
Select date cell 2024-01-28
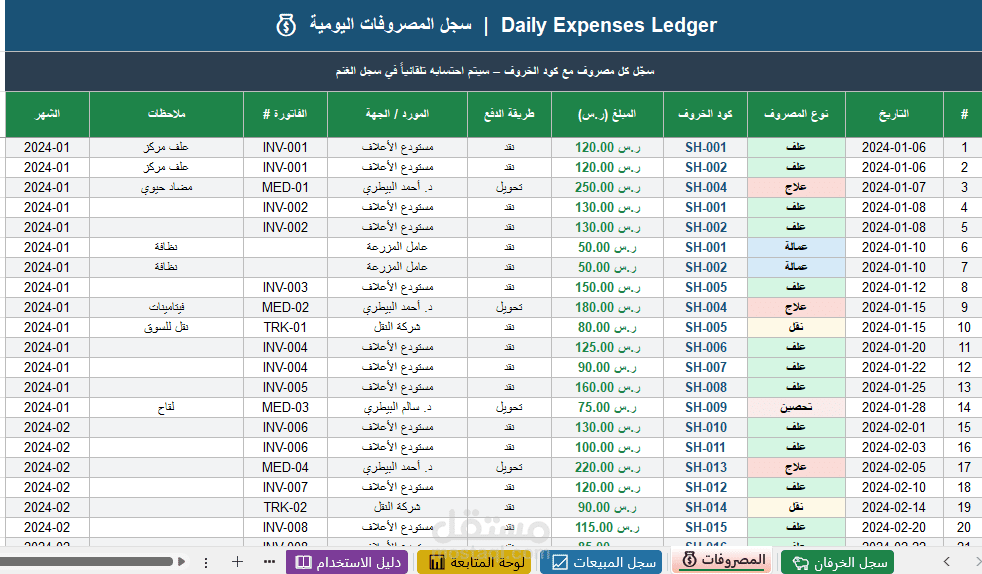point(894,407)
